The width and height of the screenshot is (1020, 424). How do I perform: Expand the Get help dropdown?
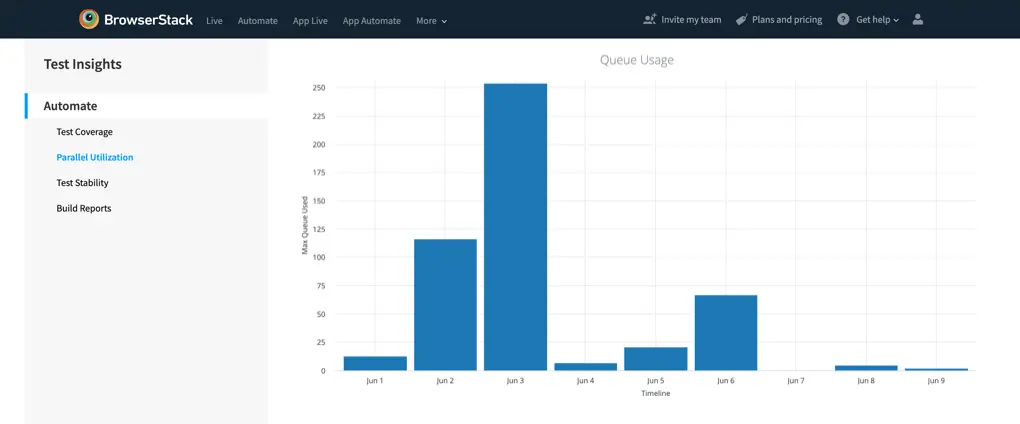(877, 19)
